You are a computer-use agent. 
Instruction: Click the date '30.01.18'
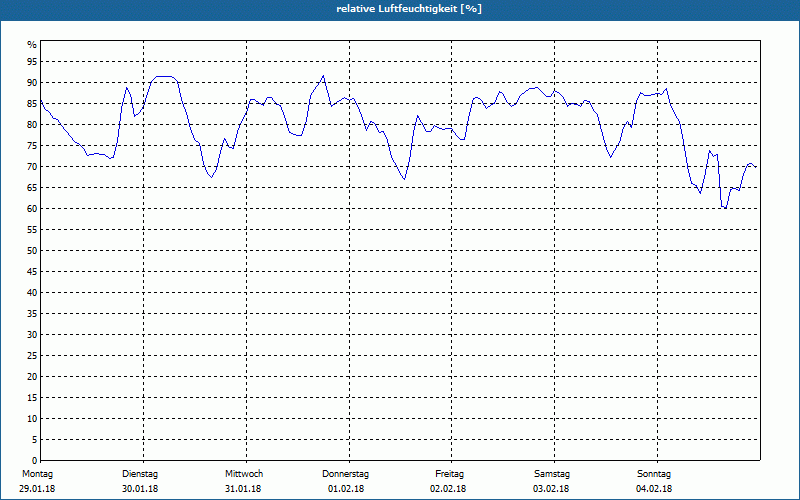pyautogui.click(x=140, y=489)
